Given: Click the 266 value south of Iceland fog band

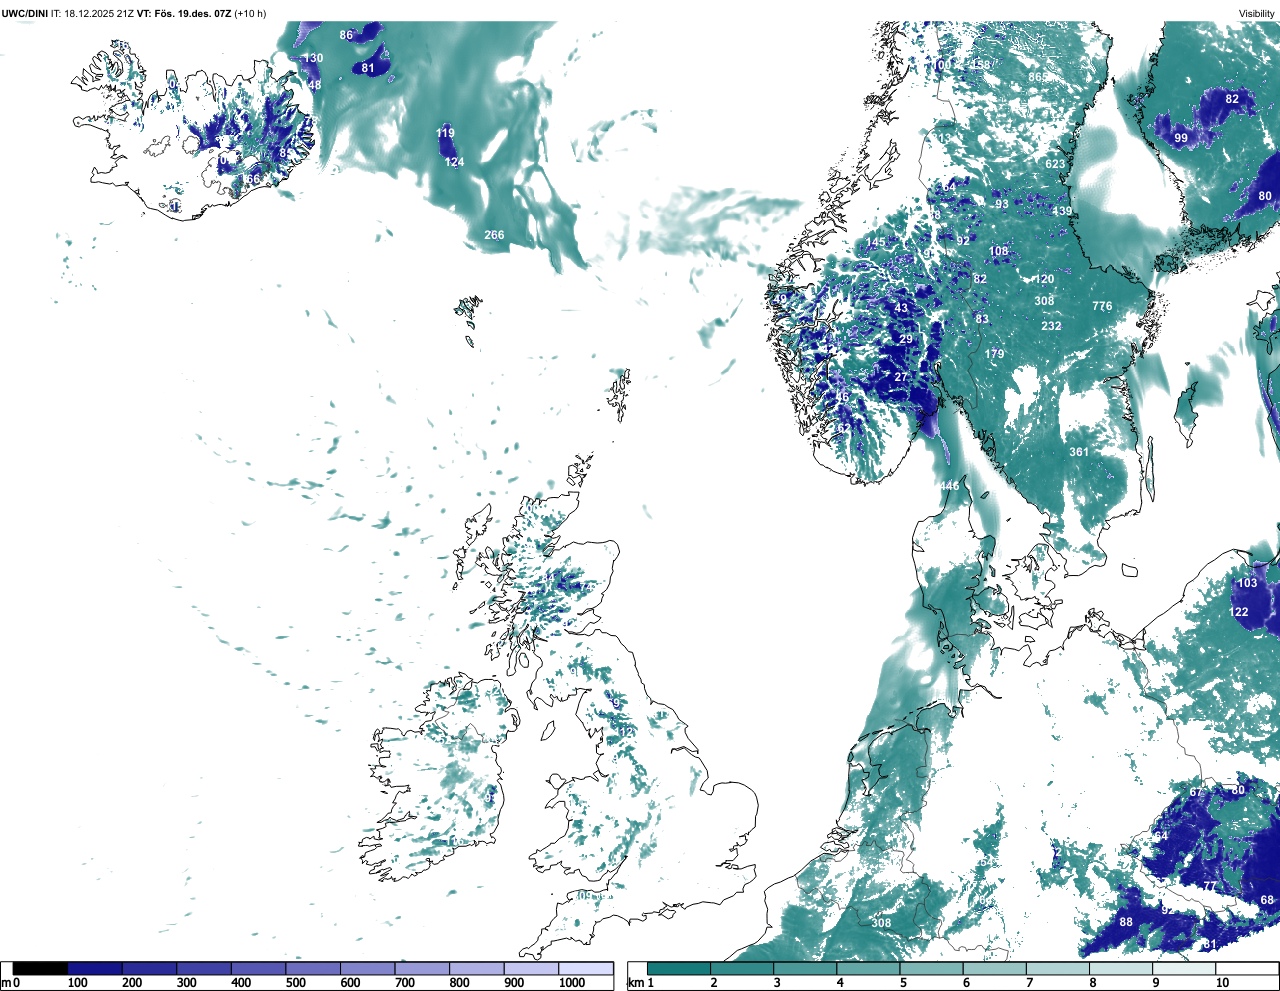Looking at the screenshot, I should point(494,236).
